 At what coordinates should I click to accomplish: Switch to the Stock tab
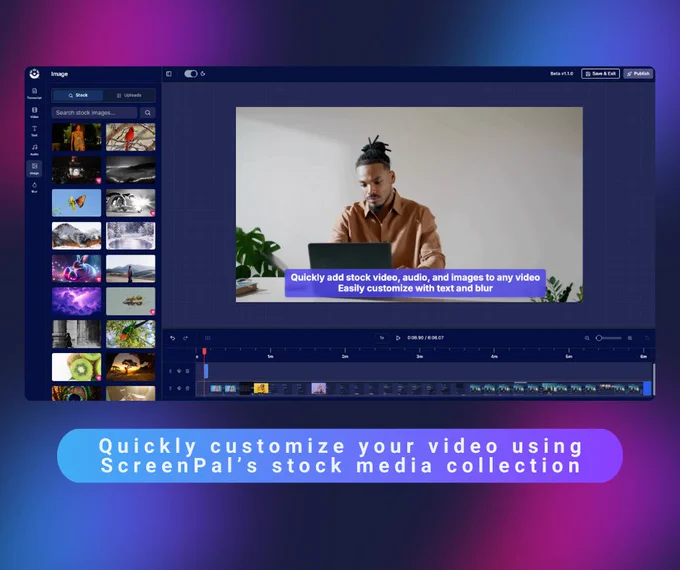(x=78, y=95)
